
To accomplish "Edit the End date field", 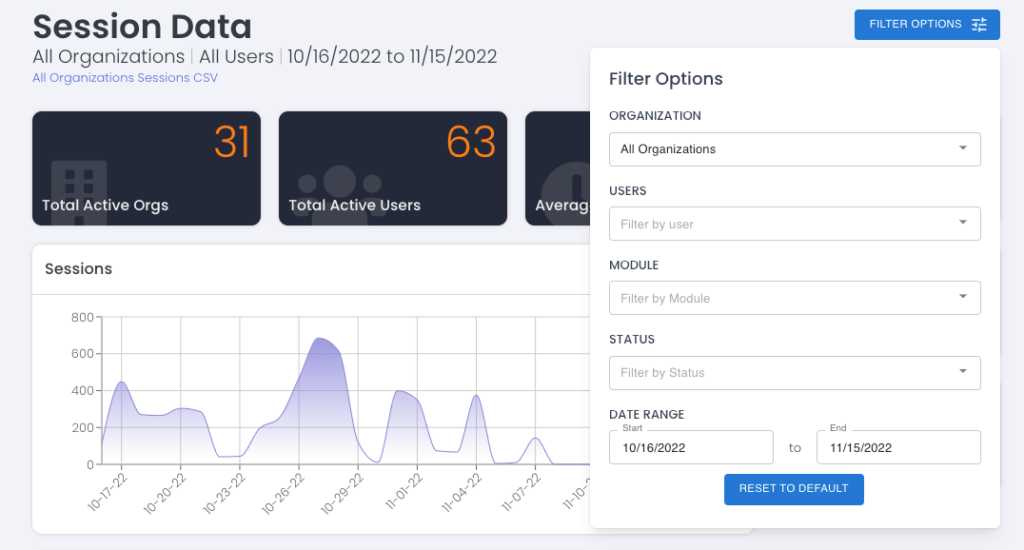I will [898, 448].
